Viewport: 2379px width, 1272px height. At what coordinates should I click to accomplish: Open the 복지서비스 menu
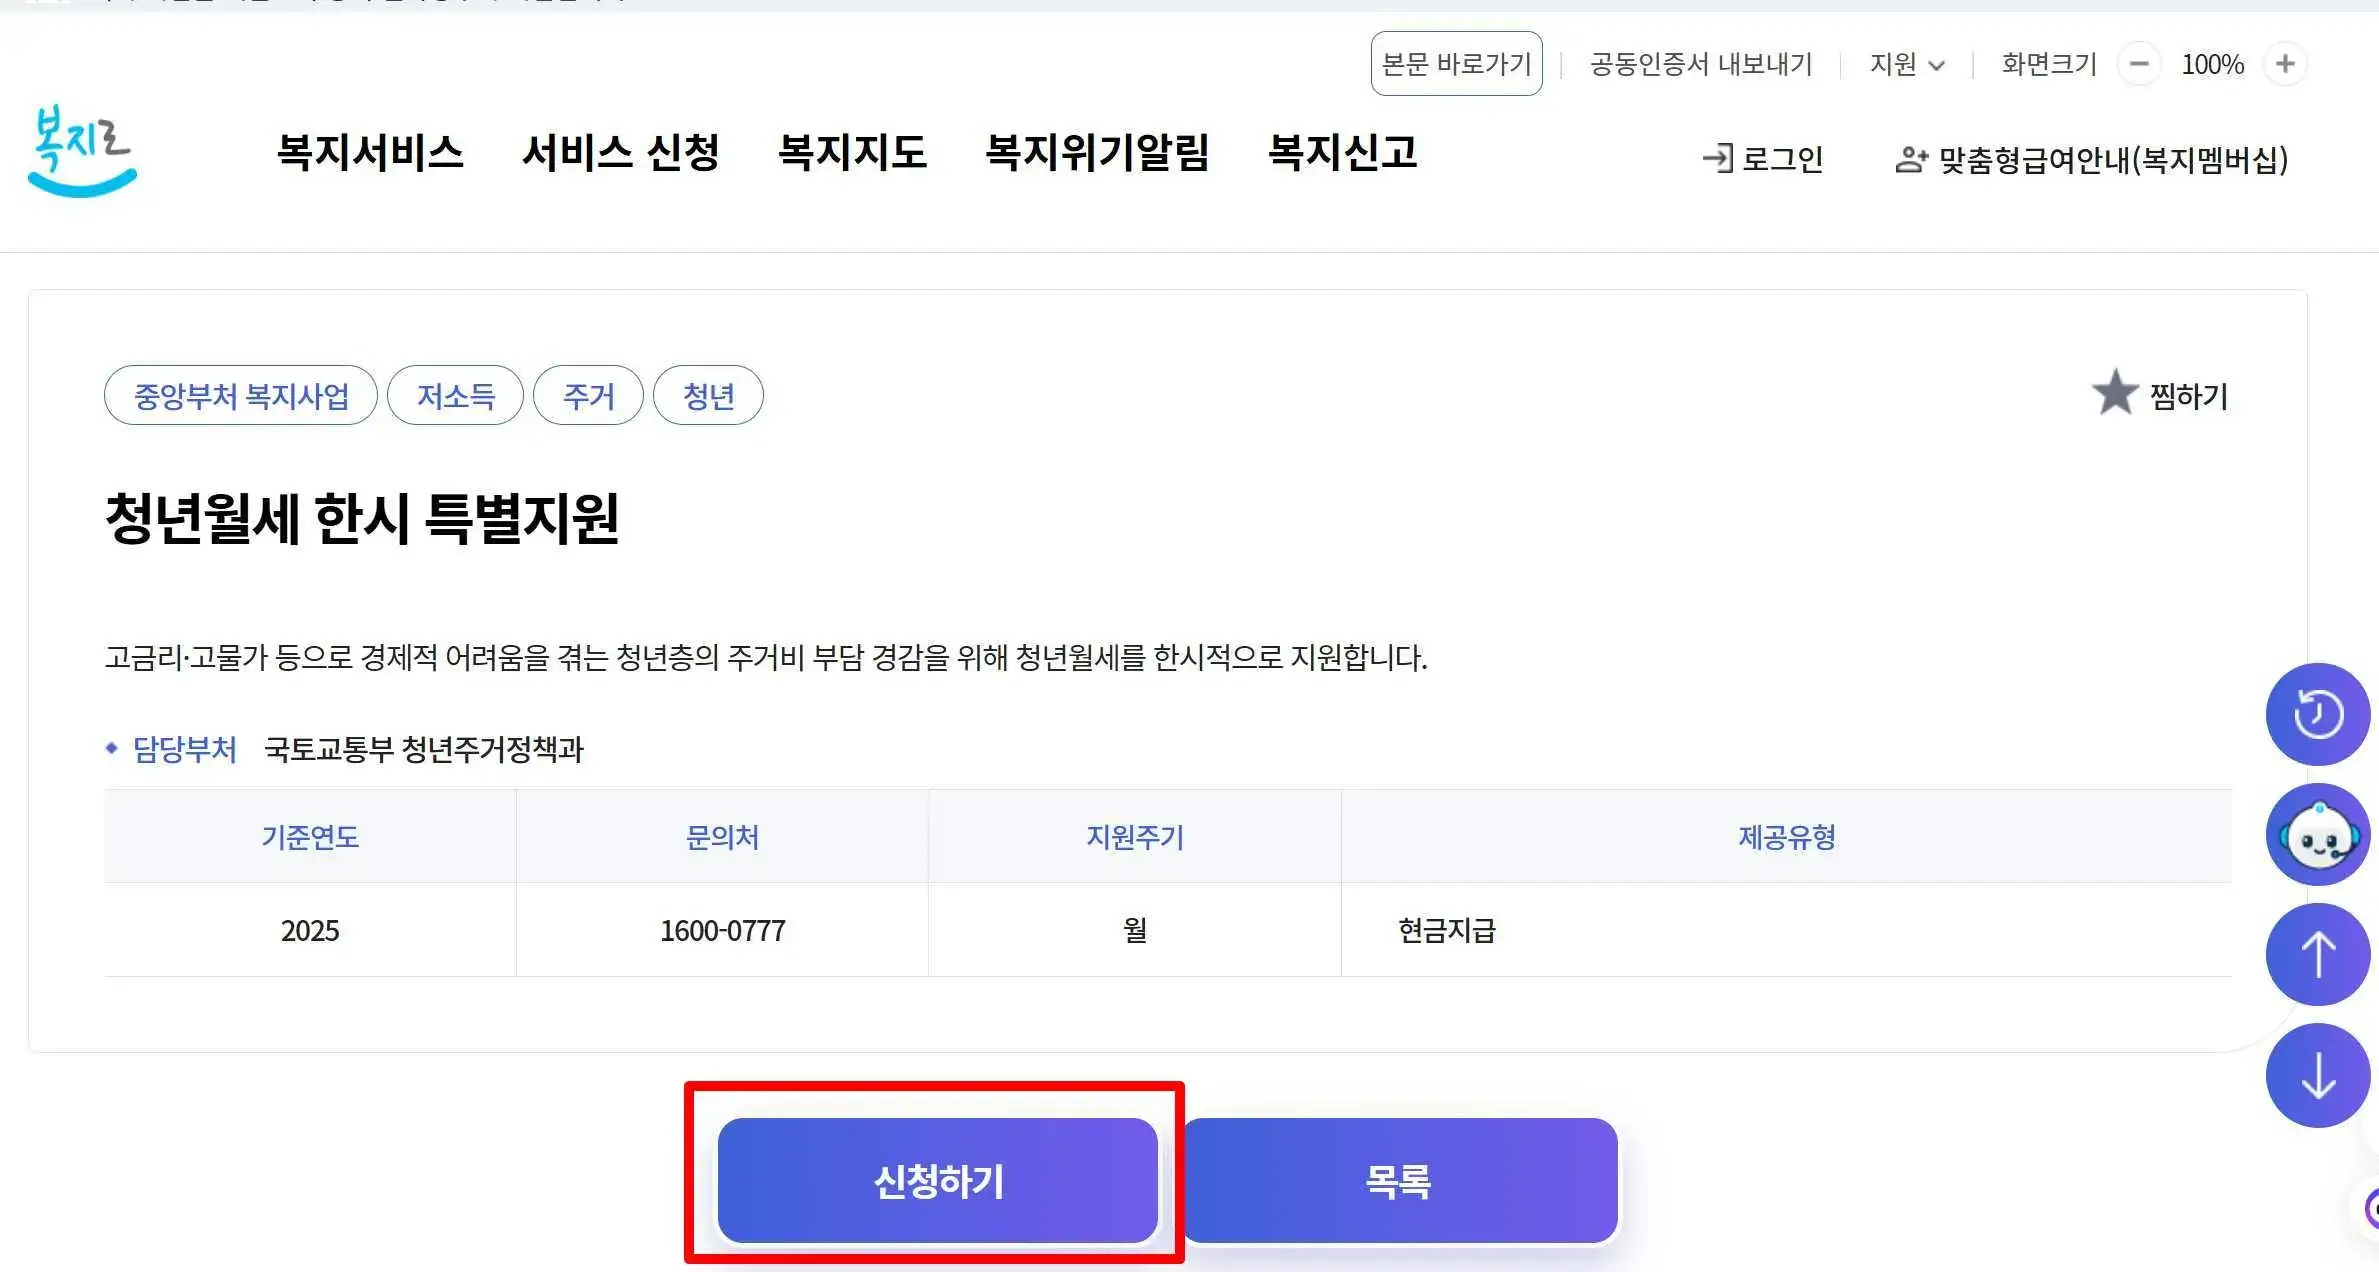371,154
